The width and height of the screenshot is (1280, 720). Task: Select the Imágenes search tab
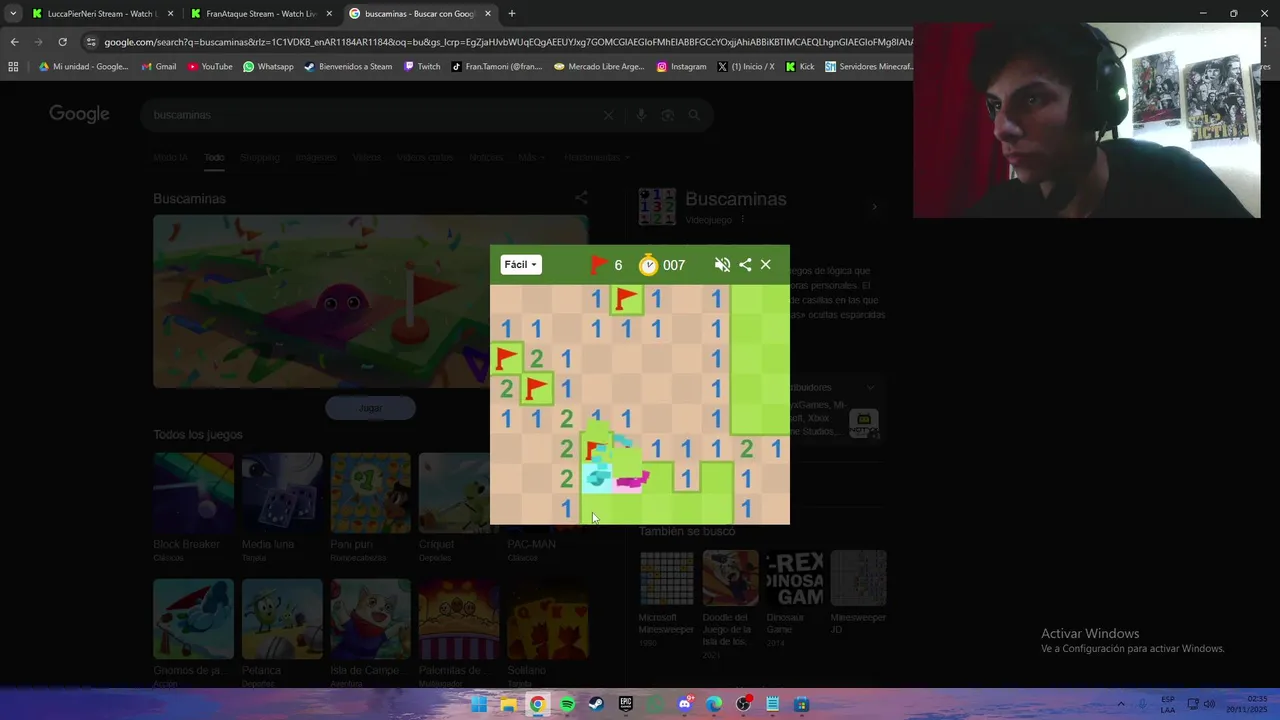tap(316, 157)
